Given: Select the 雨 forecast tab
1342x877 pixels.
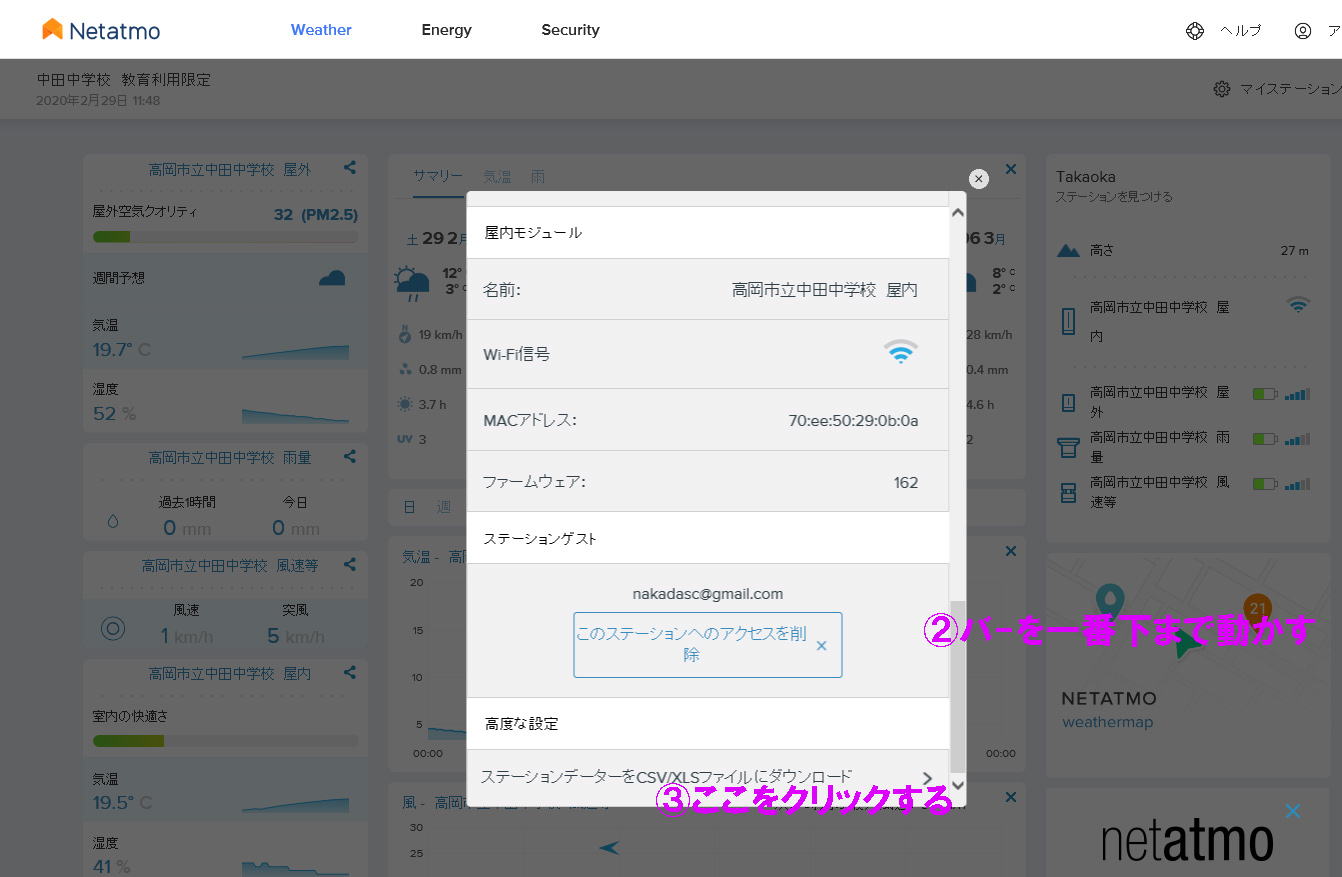Looking at the screenshot, I should 538,176.
